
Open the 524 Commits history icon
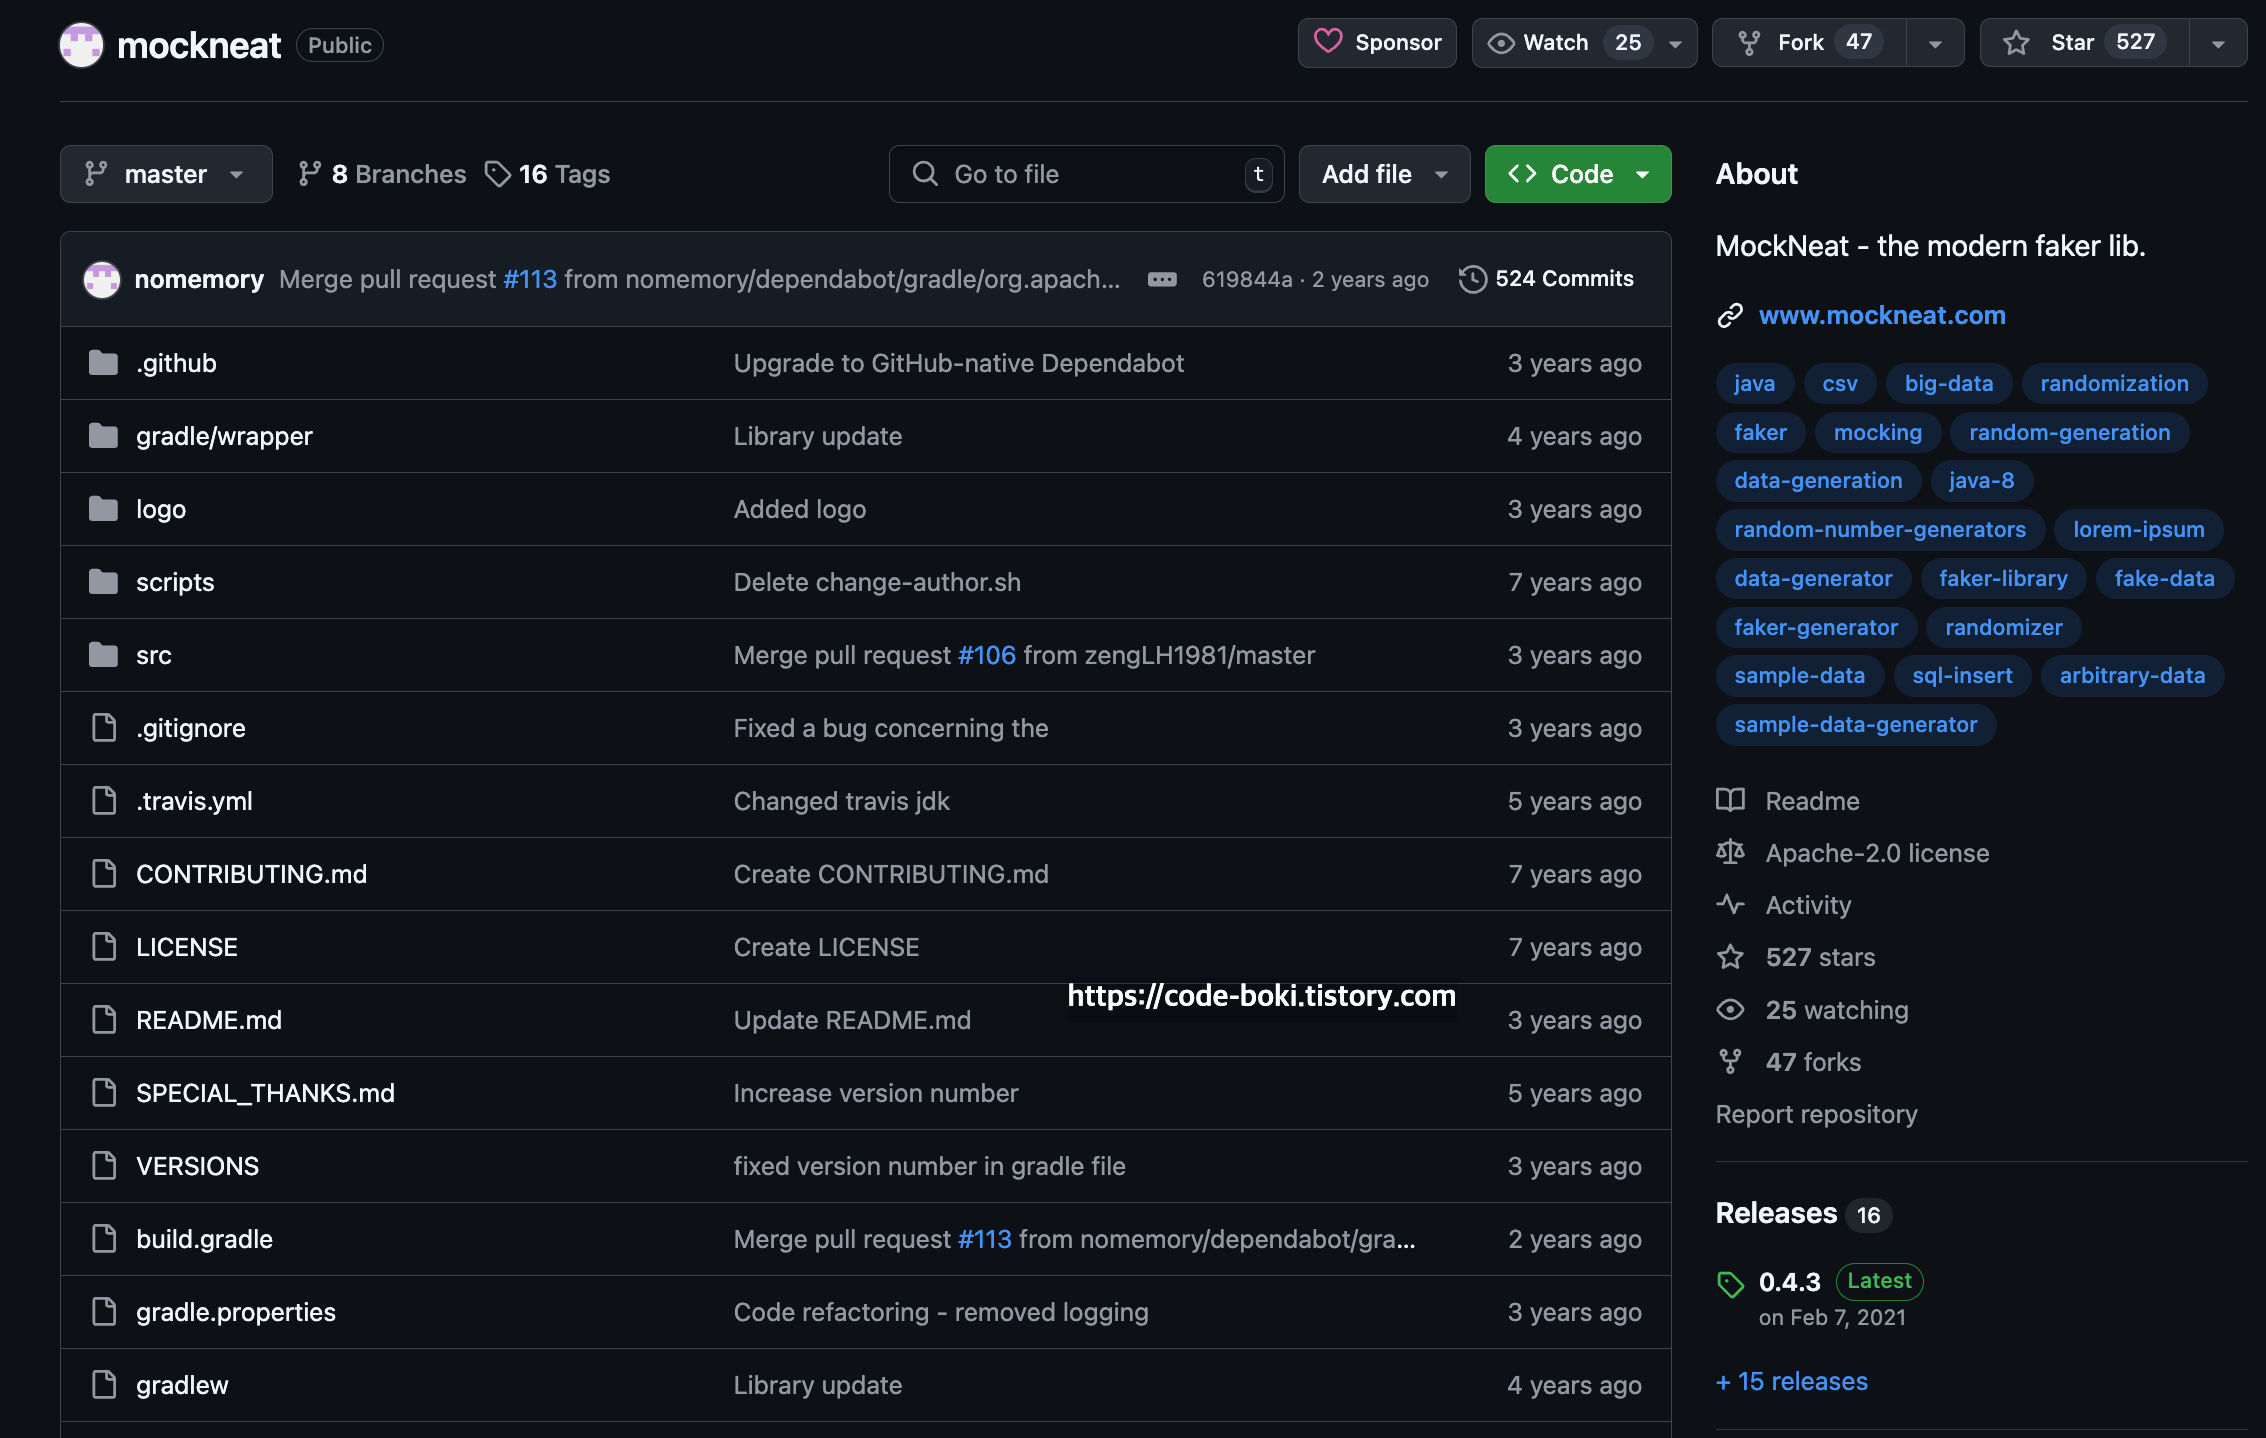point(1472,279)
